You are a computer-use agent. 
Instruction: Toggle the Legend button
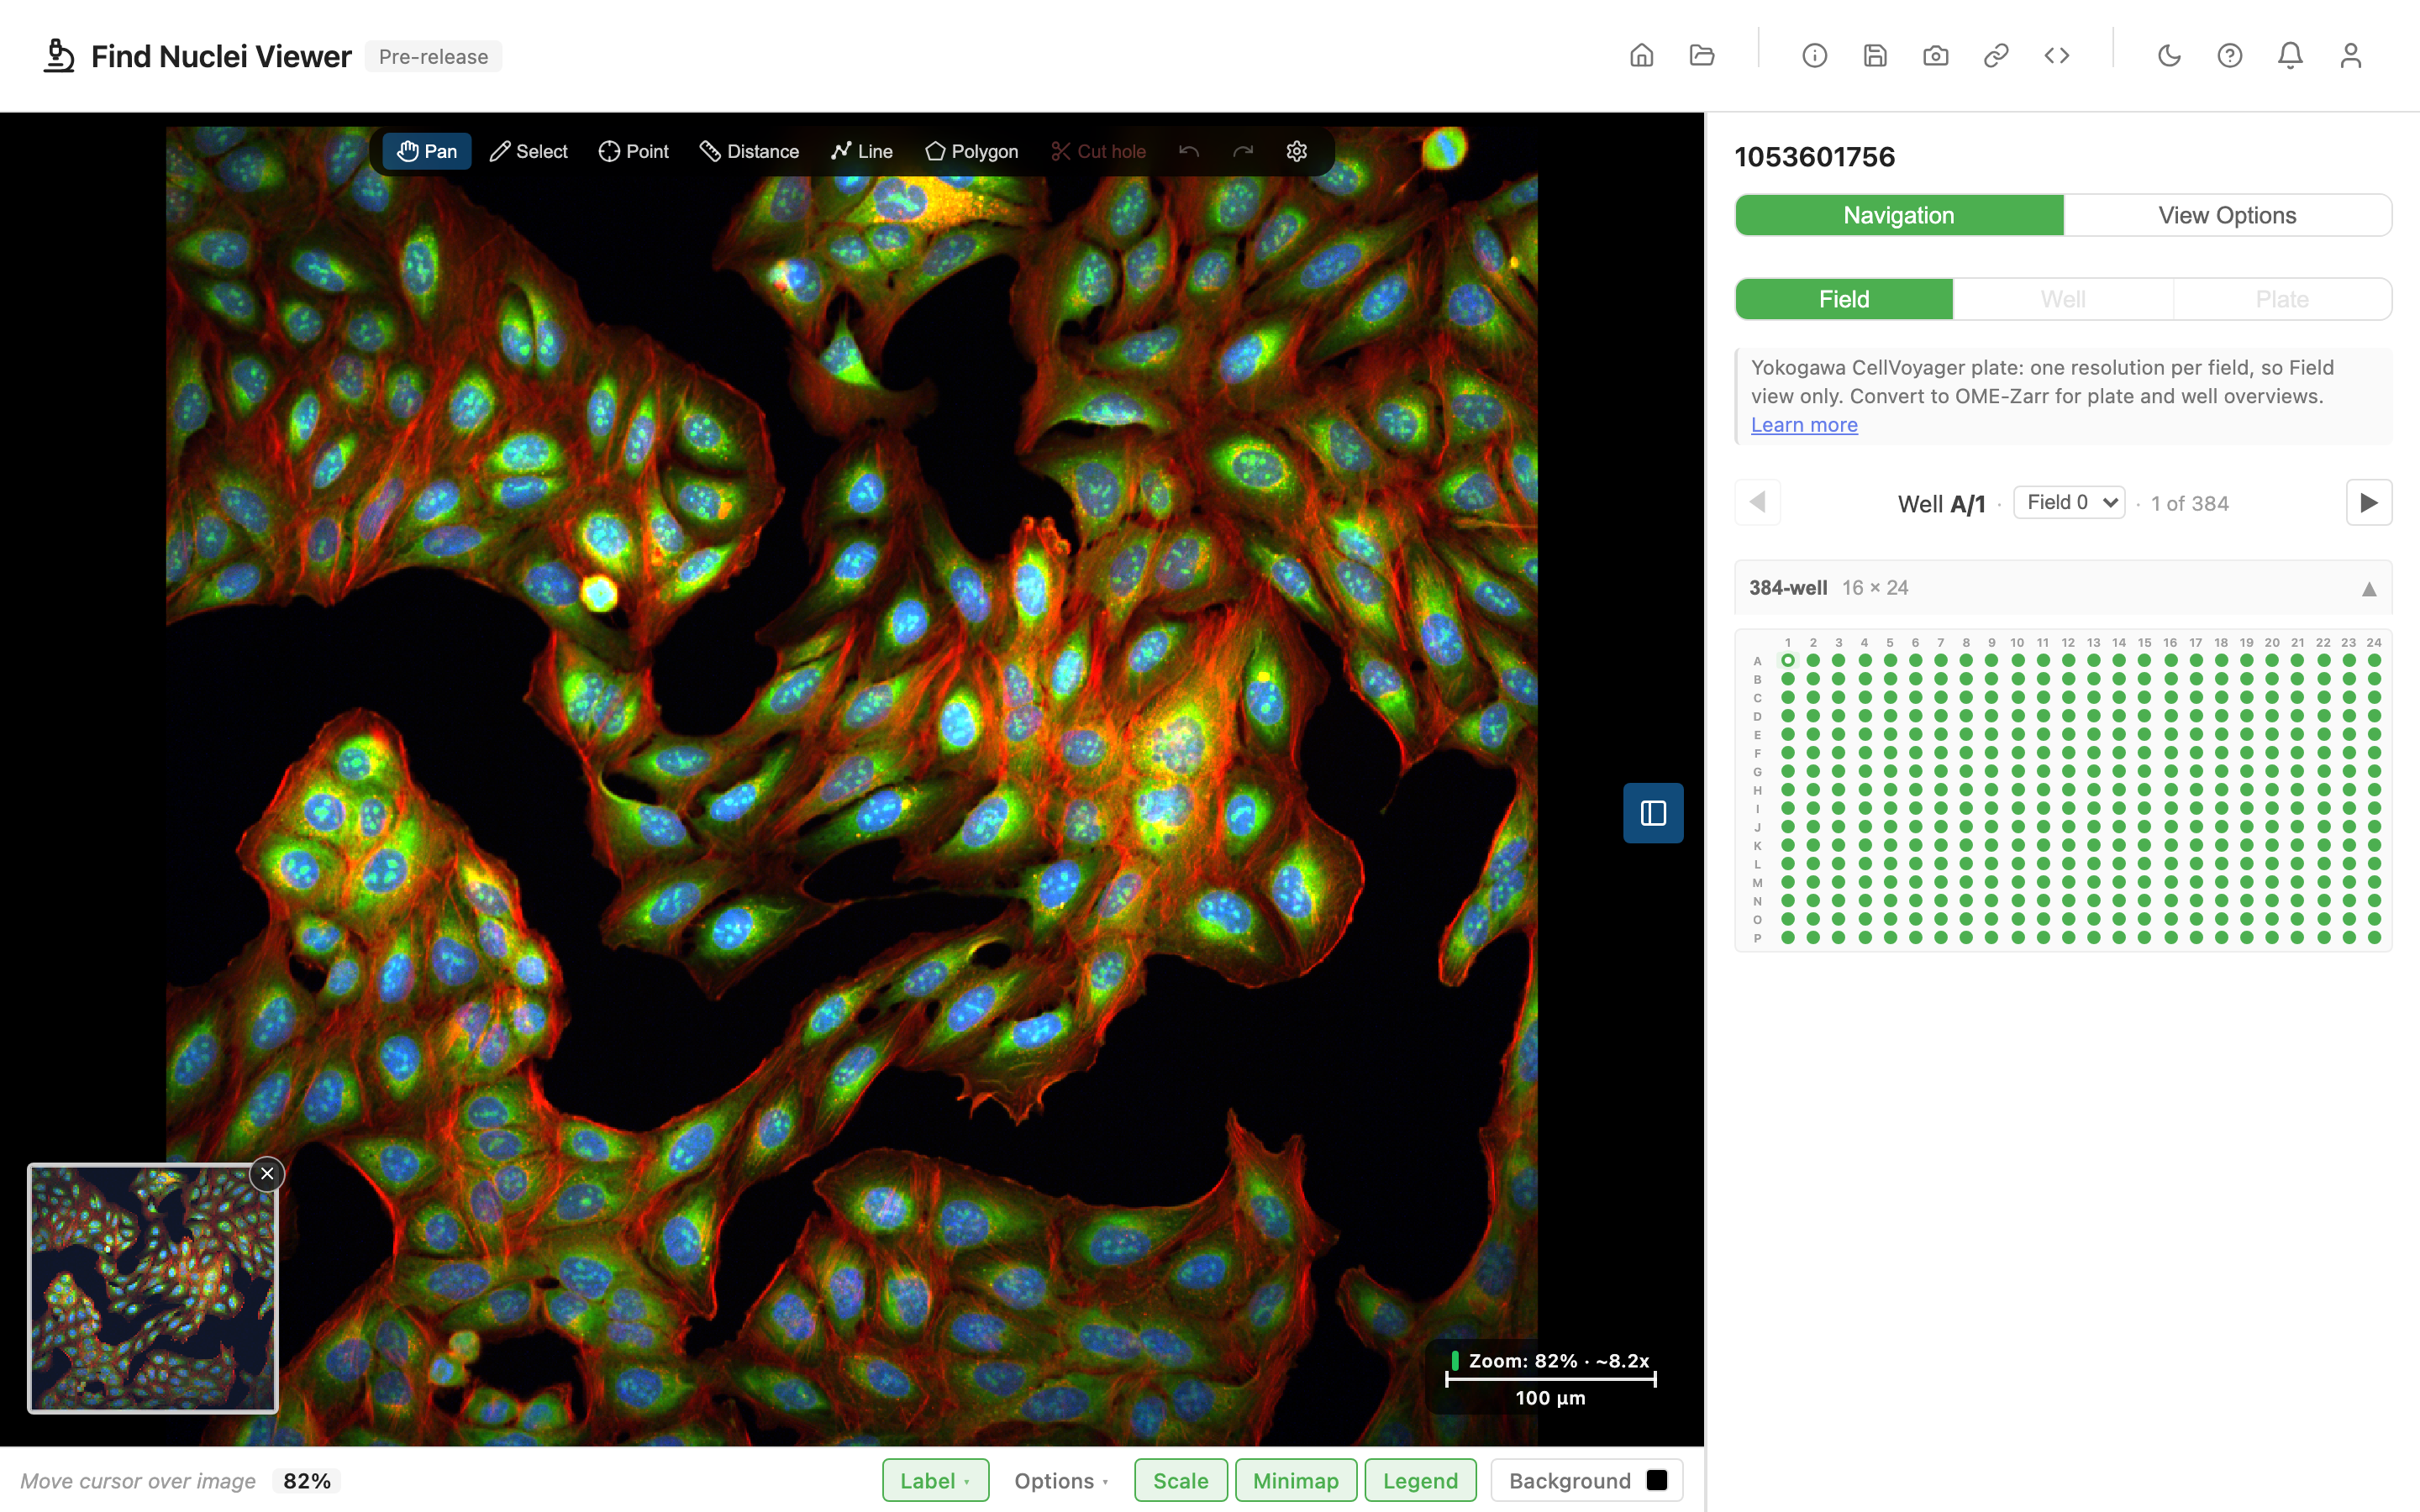pyautogui.click(x=1420, y=1480)
